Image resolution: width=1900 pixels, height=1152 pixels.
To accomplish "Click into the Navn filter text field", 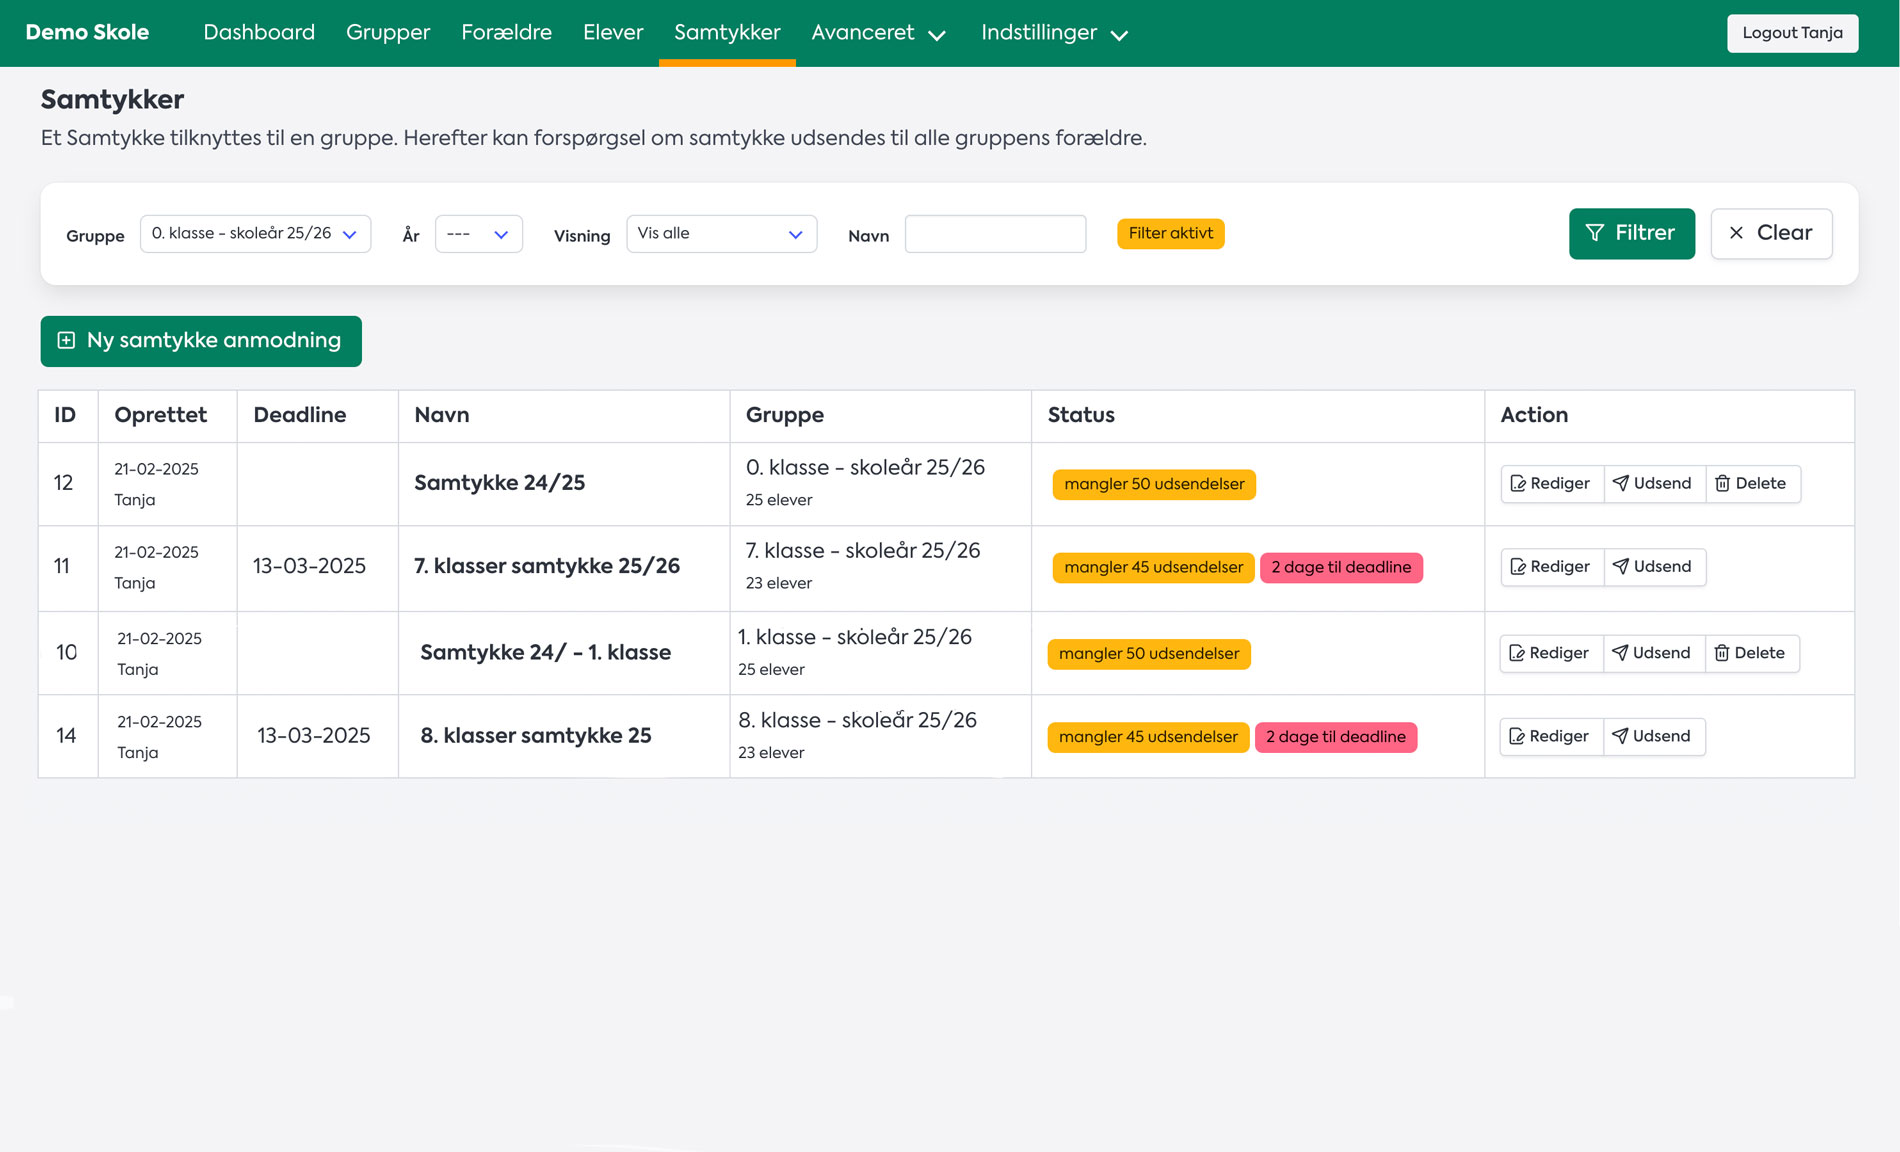I will (x=995, y=234).
